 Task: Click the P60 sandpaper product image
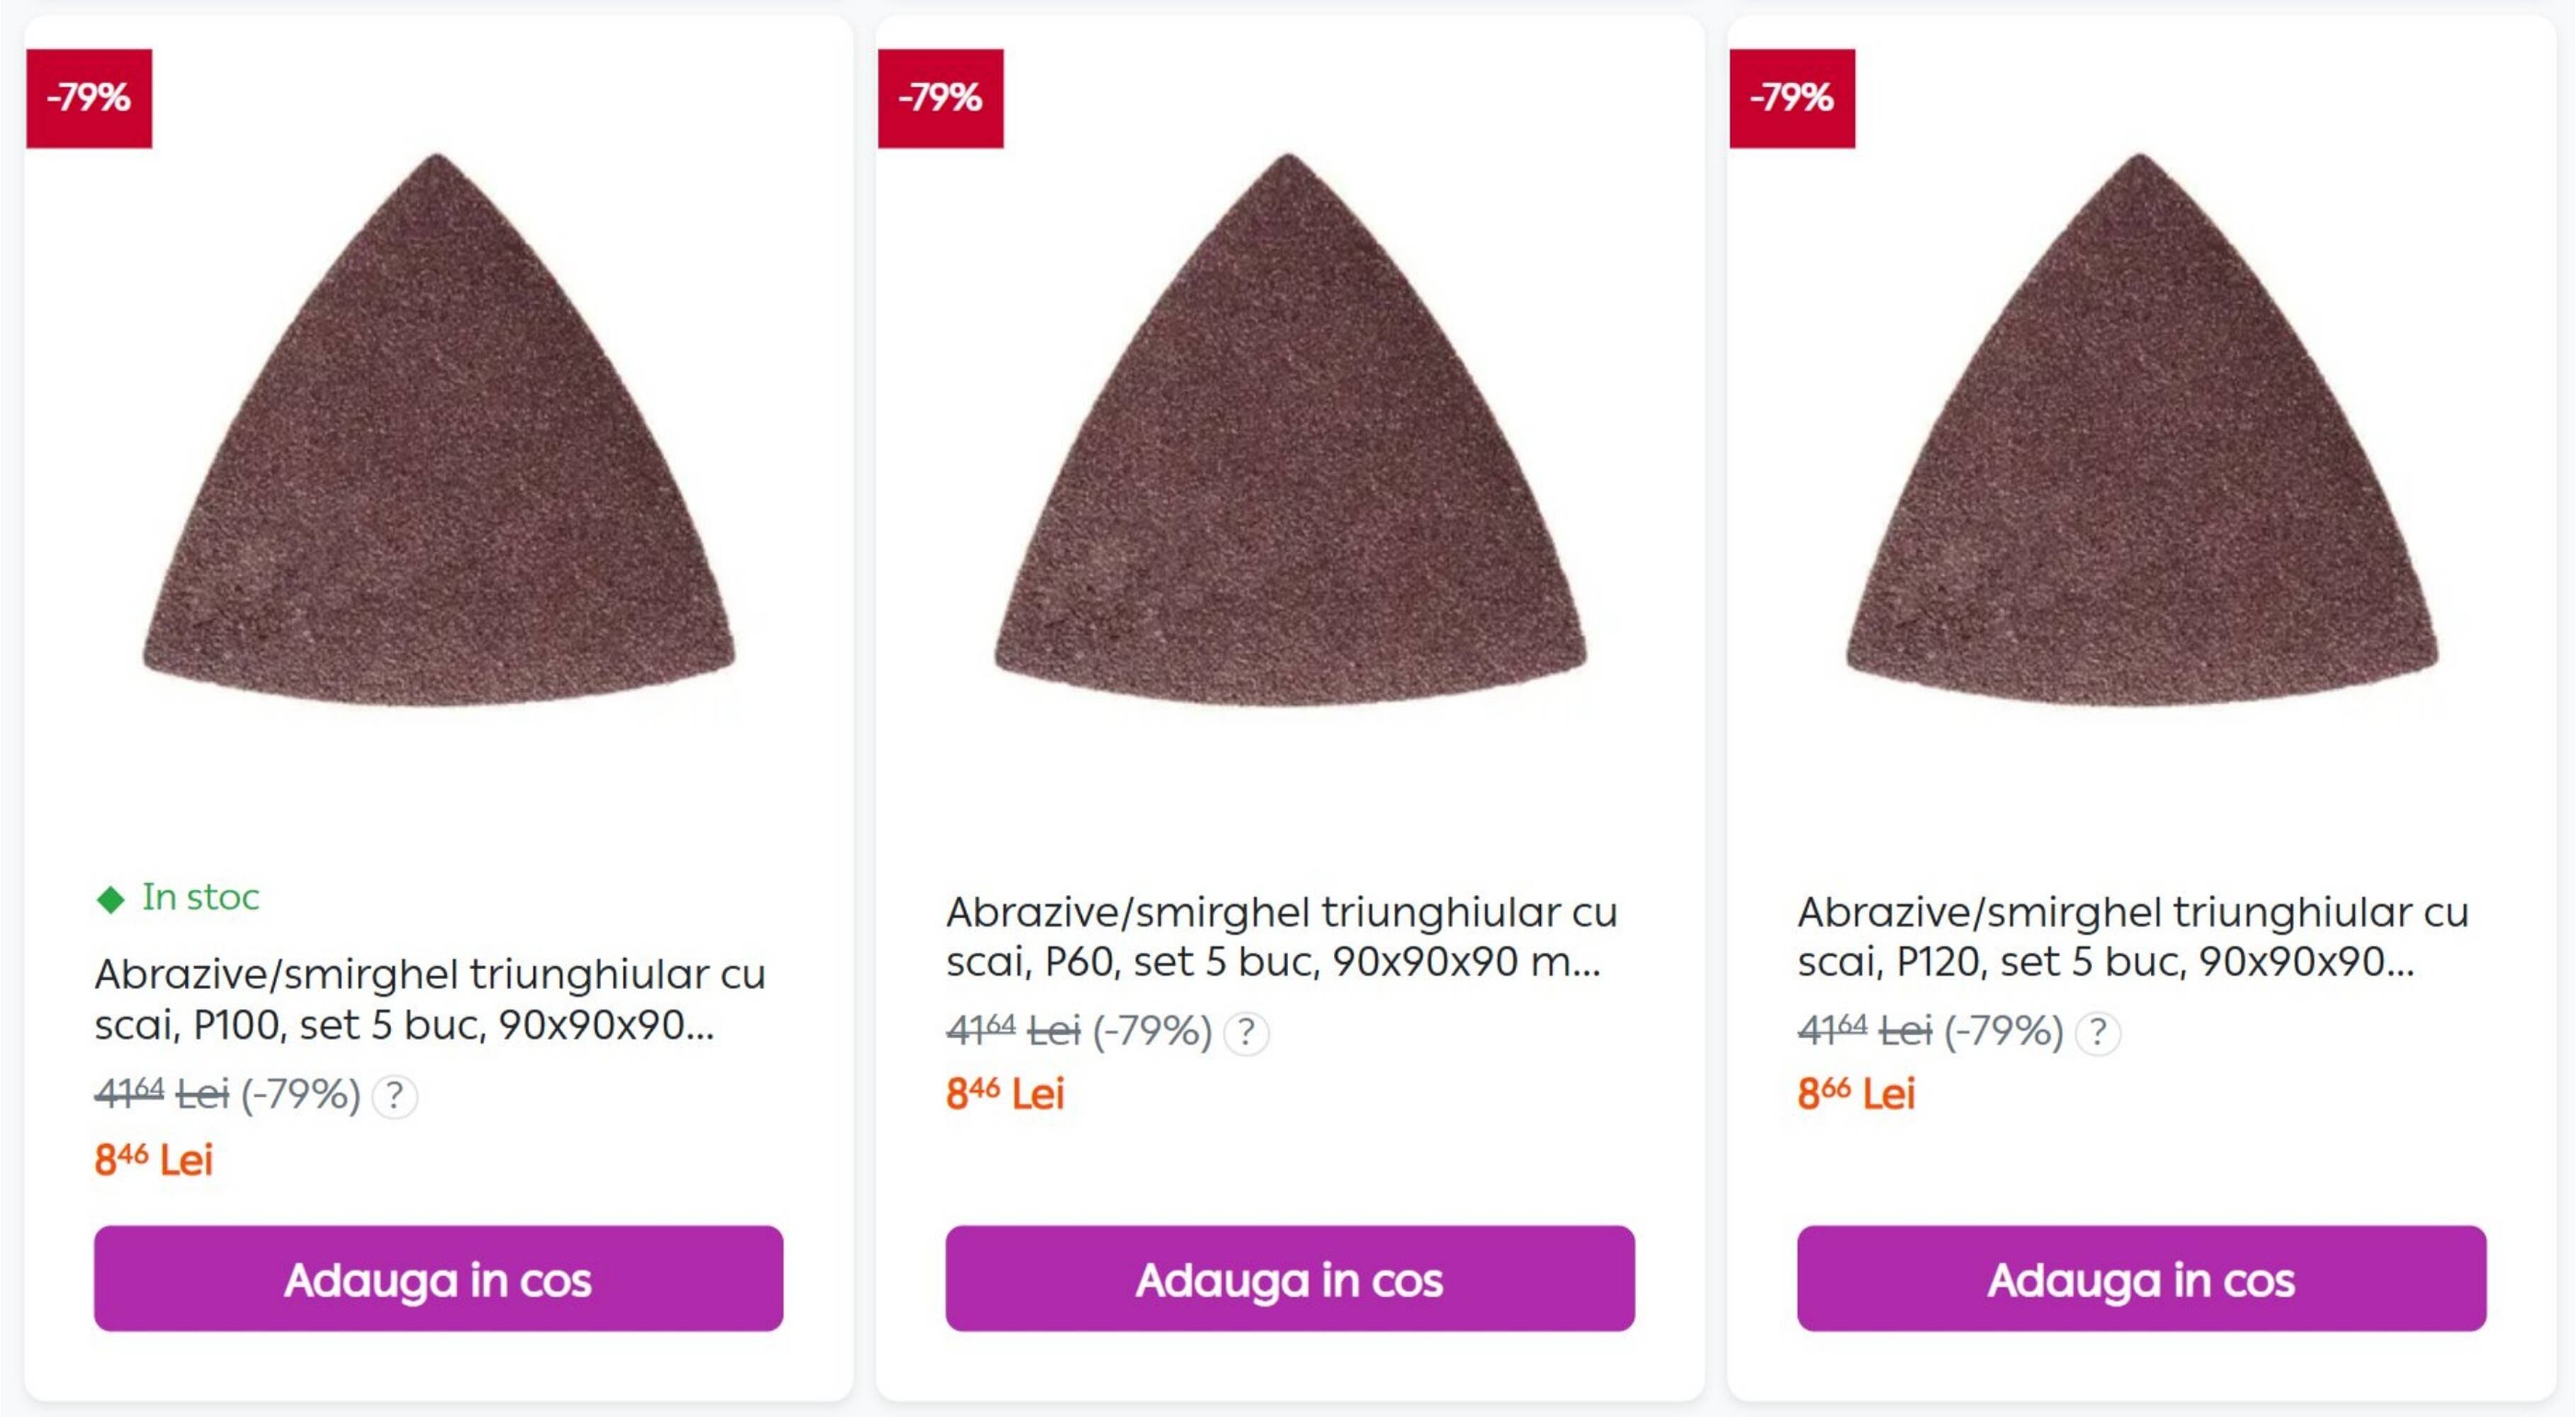click(1290, 440)
